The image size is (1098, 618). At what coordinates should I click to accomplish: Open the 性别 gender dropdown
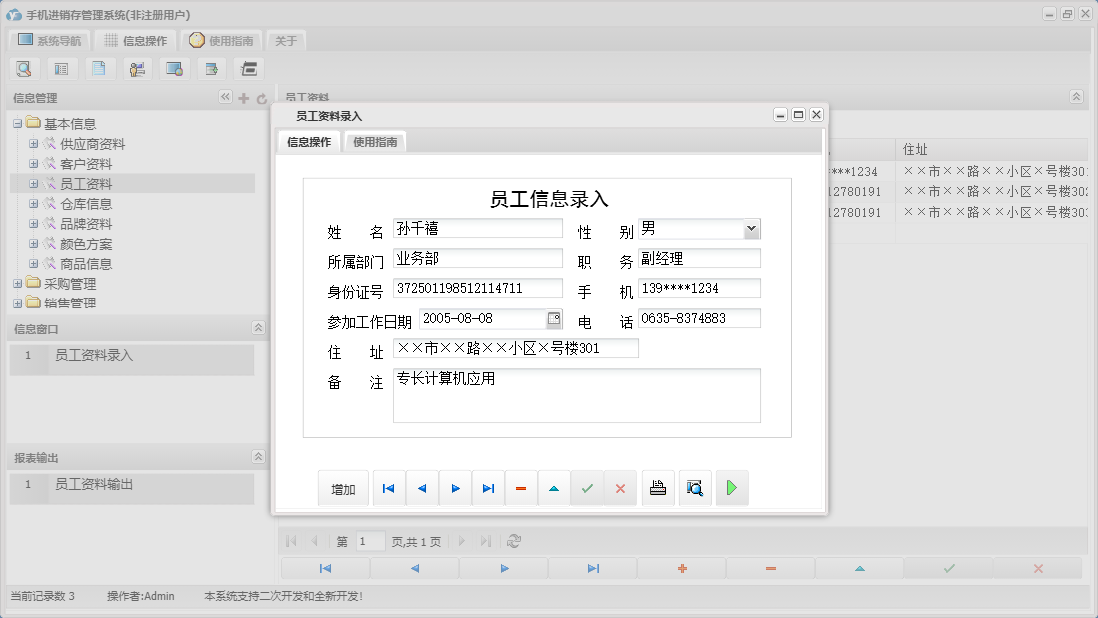(x=750, y=228)
